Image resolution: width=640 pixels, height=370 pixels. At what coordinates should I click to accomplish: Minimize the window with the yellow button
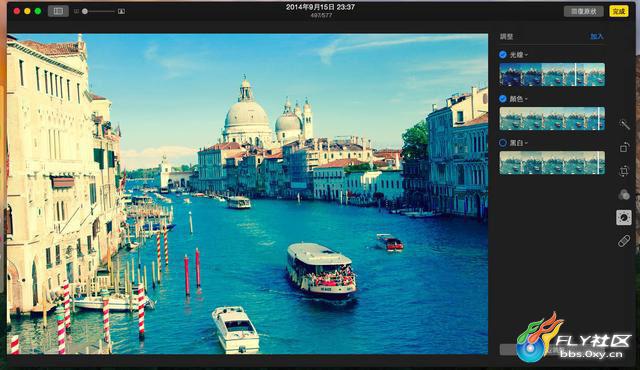point(27,11)
